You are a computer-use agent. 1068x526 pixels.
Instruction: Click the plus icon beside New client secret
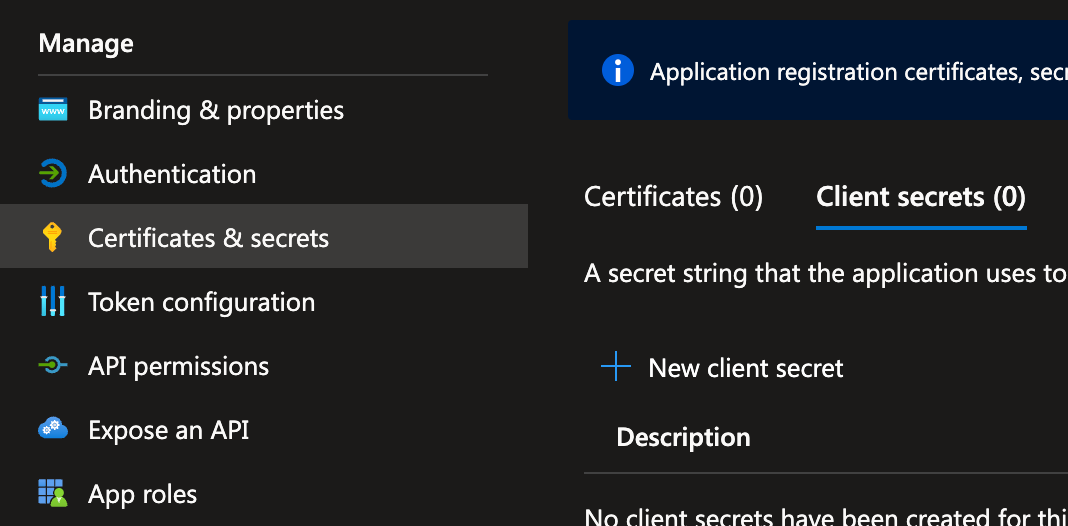coord(616,368)
